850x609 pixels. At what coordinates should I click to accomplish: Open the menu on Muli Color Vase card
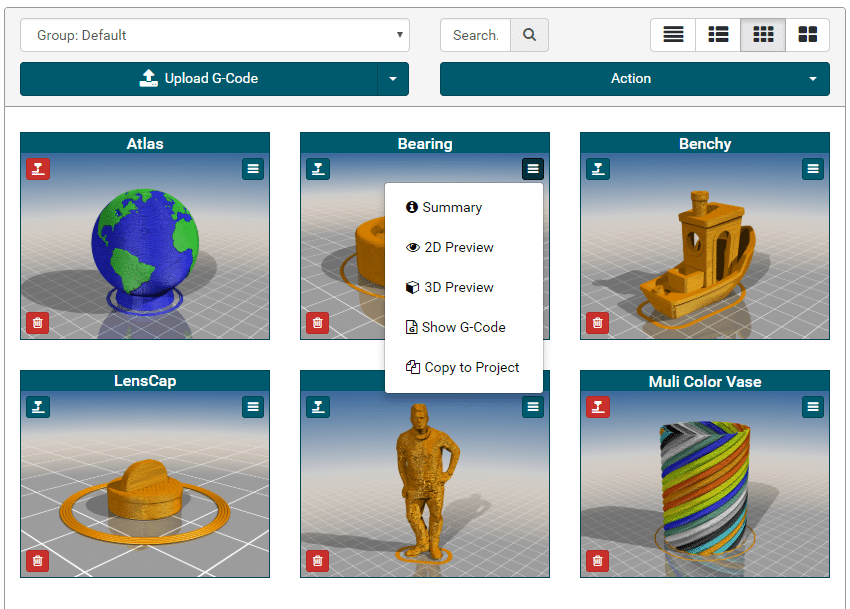click(813, 407)
